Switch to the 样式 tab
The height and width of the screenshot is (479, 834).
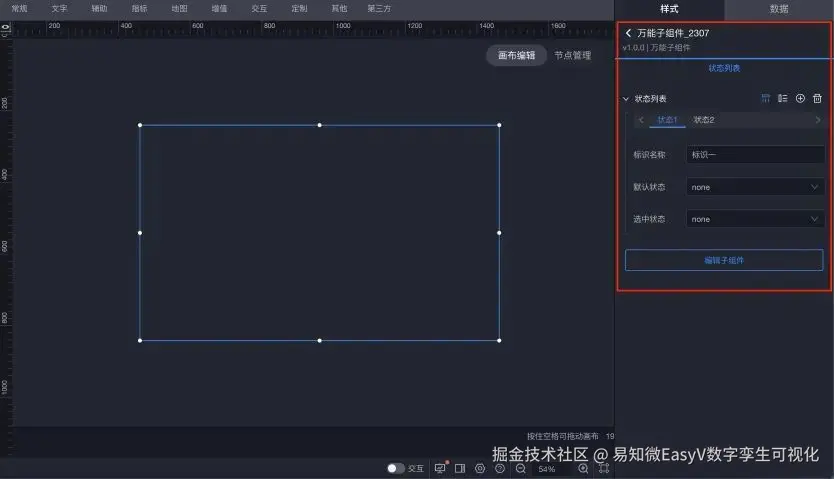point(669,9)
